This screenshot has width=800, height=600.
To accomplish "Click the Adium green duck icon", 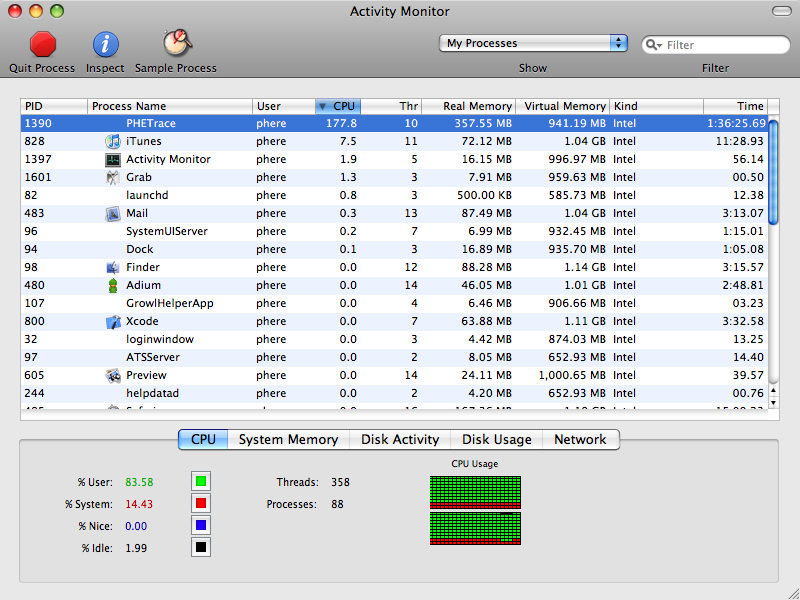I will click(113, 286).
